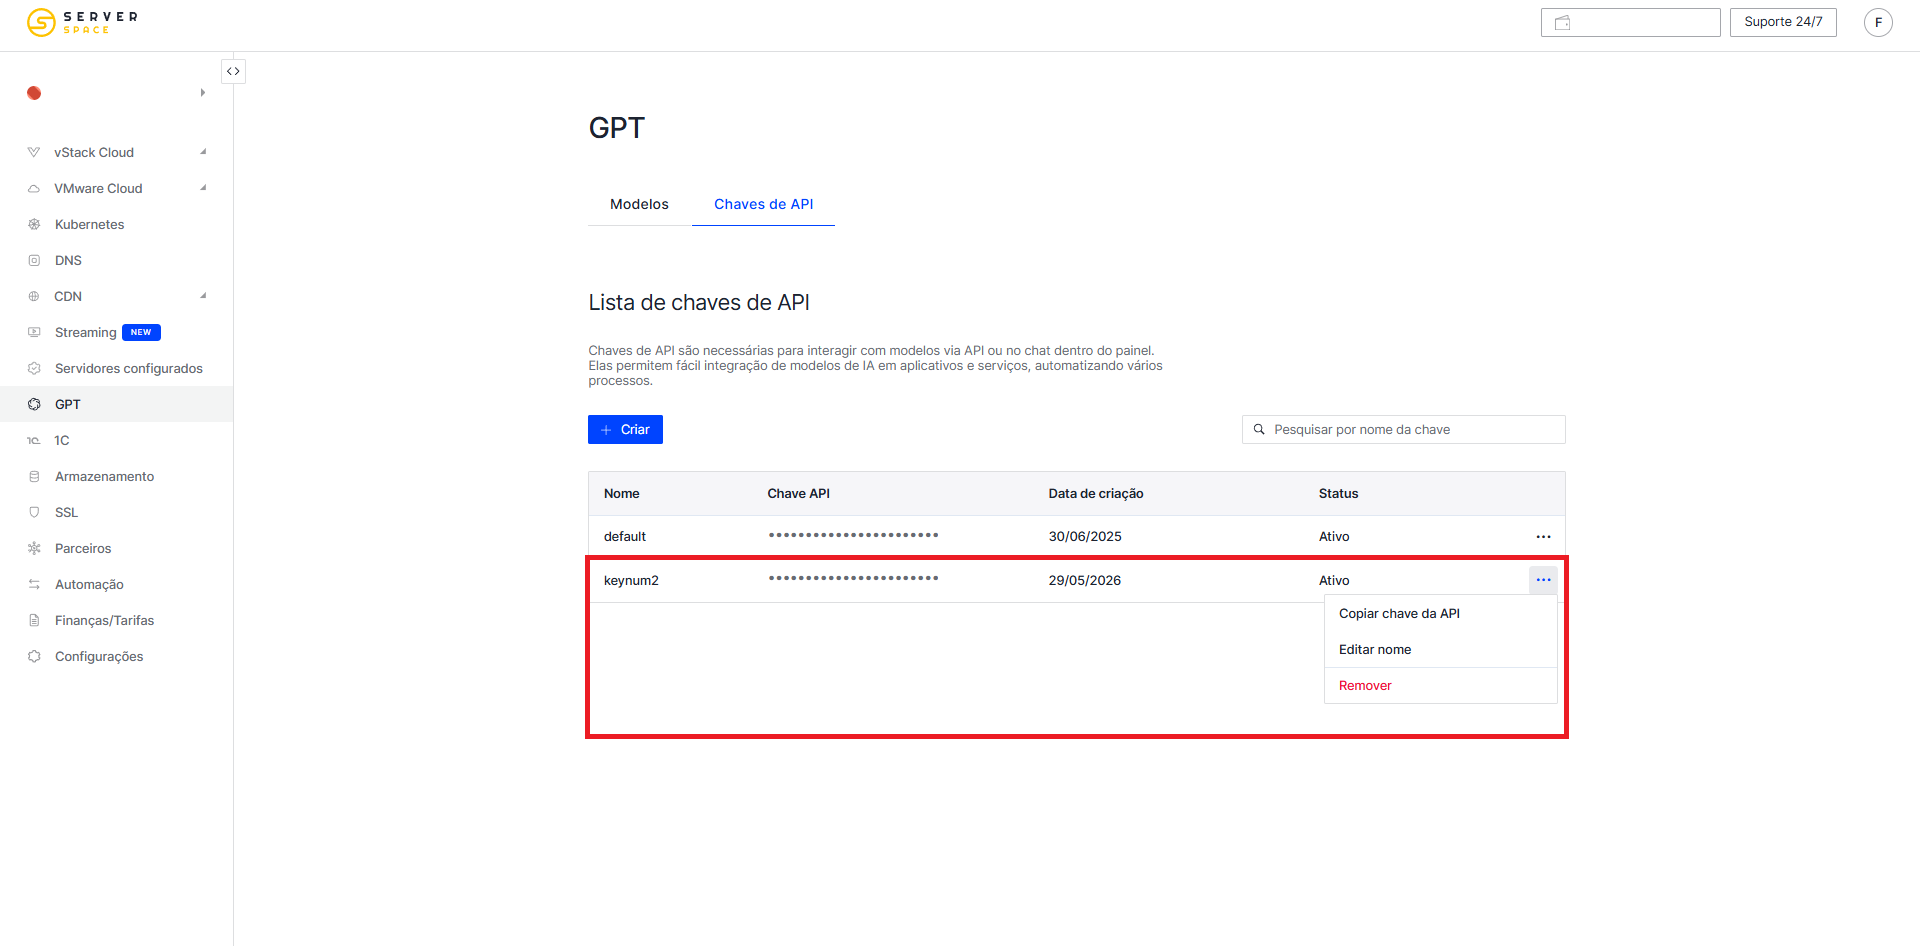The height and width of the screenshot is (946, 1920).
Task: Focus the key name search field
Action: click(1403, 430)
